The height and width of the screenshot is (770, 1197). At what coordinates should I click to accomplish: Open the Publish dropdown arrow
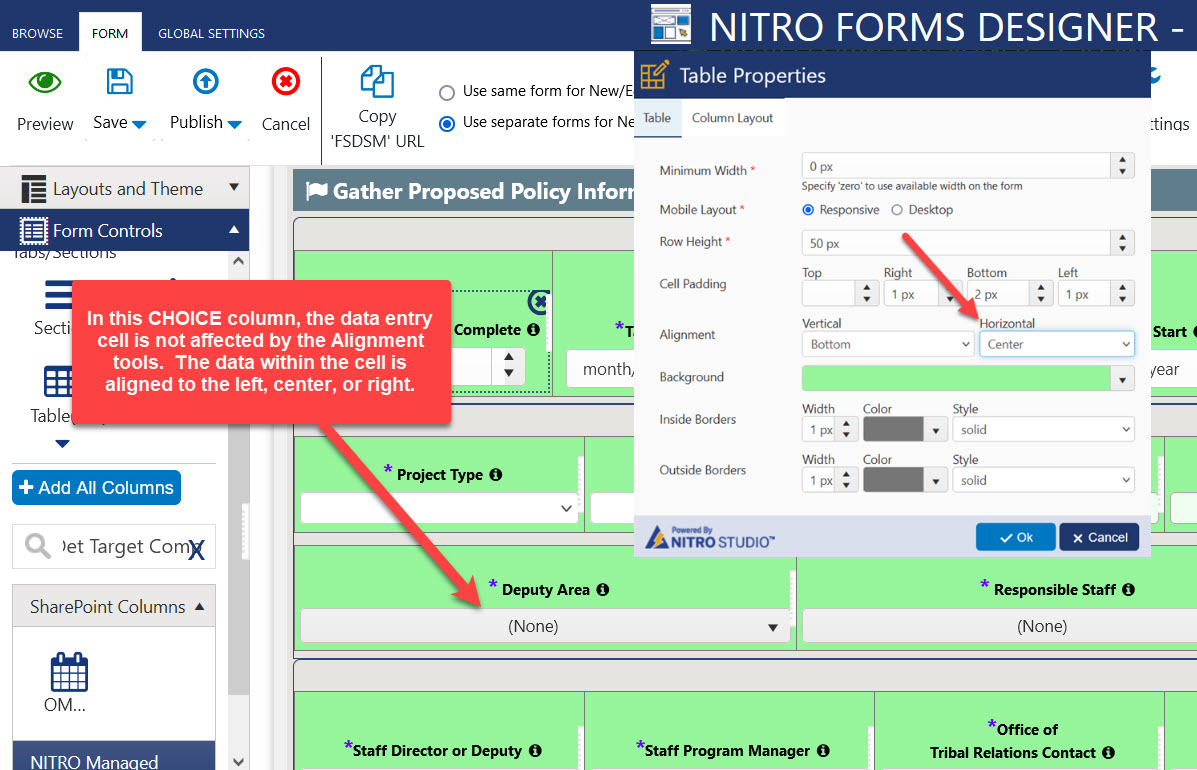[234, 124]
